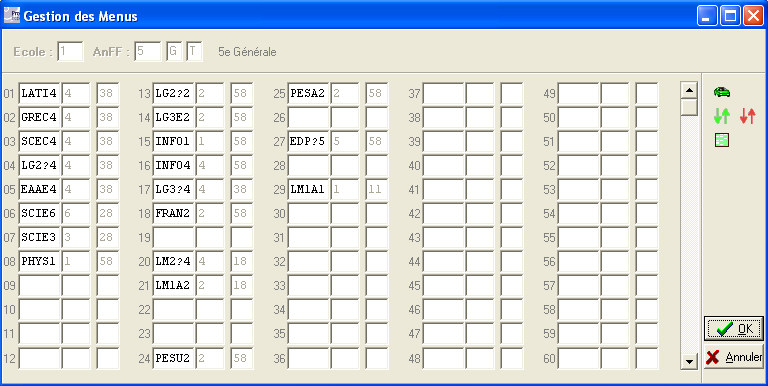Select the FRAN2 field in row 18
The width and height of the screenshot is (768, 386).
pyautogui.click(x=173, y=214)
